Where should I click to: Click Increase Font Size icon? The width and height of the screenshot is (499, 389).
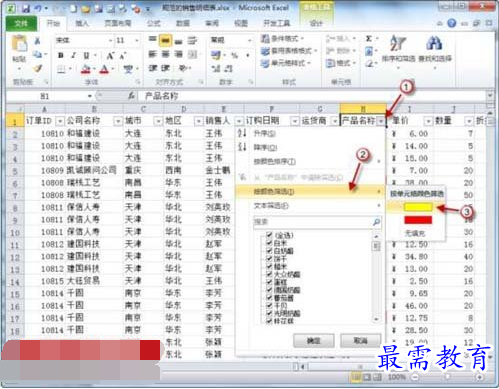pyautogui.click(x=110, y=56)
